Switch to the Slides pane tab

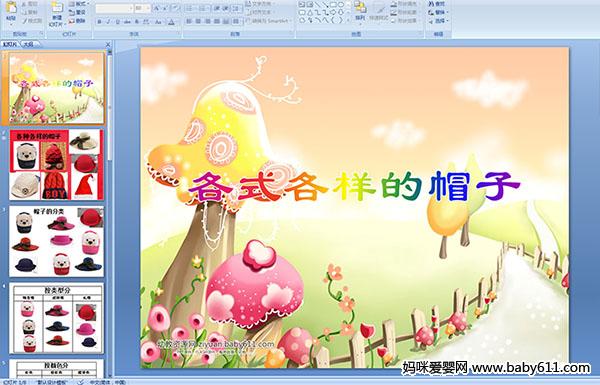click(10, 44)
